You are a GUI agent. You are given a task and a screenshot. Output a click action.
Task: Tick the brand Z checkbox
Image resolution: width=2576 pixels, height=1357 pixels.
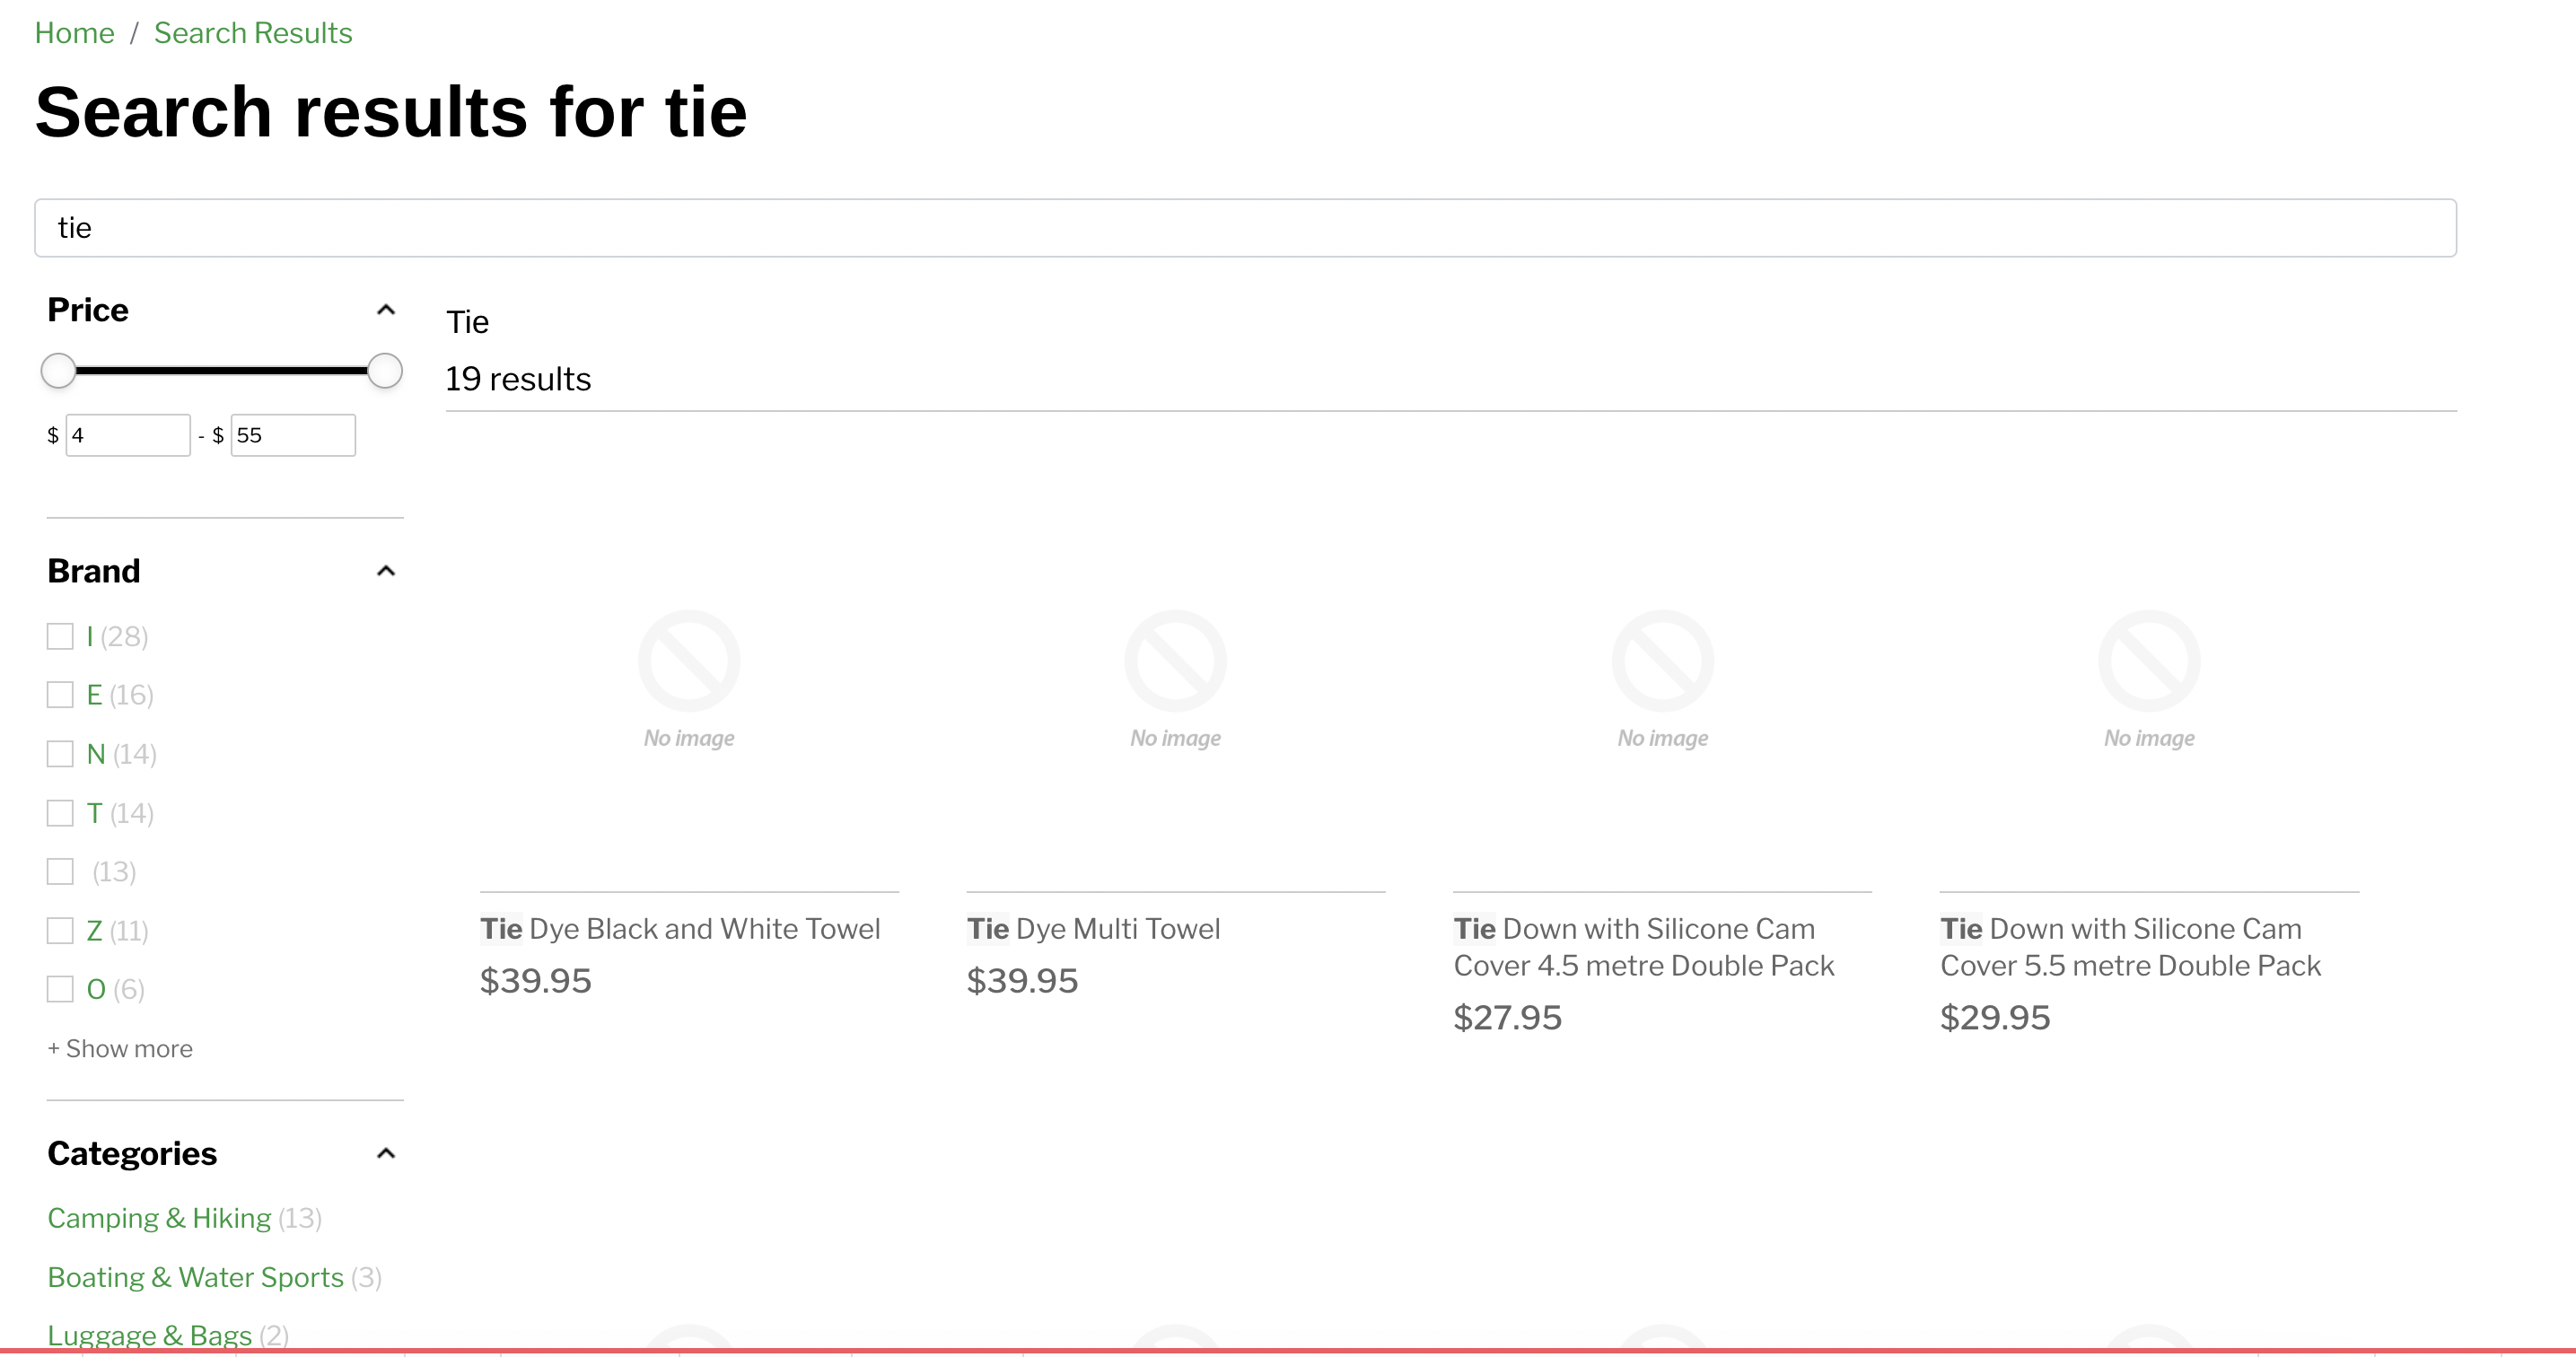60,931
